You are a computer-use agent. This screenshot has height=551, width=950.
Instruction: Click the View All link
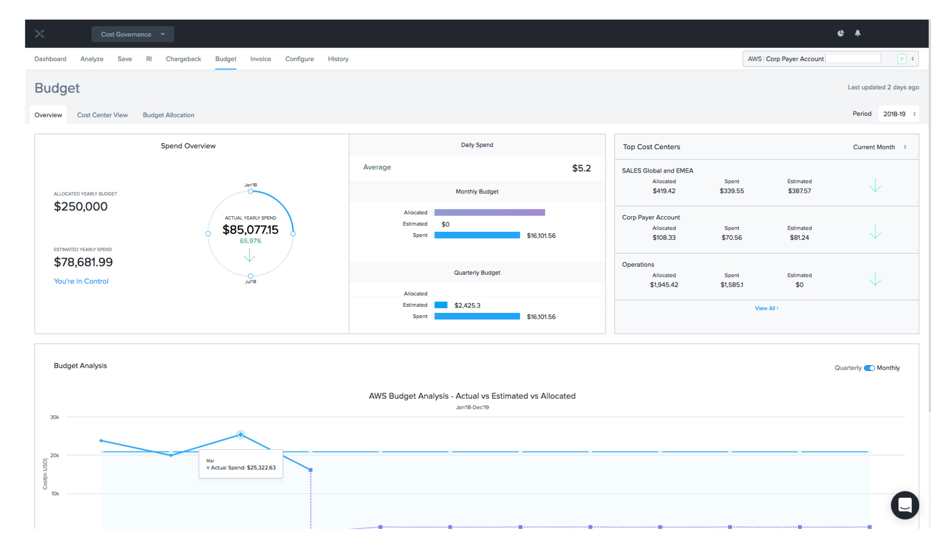pyautogui.click(x=766, y=308)
